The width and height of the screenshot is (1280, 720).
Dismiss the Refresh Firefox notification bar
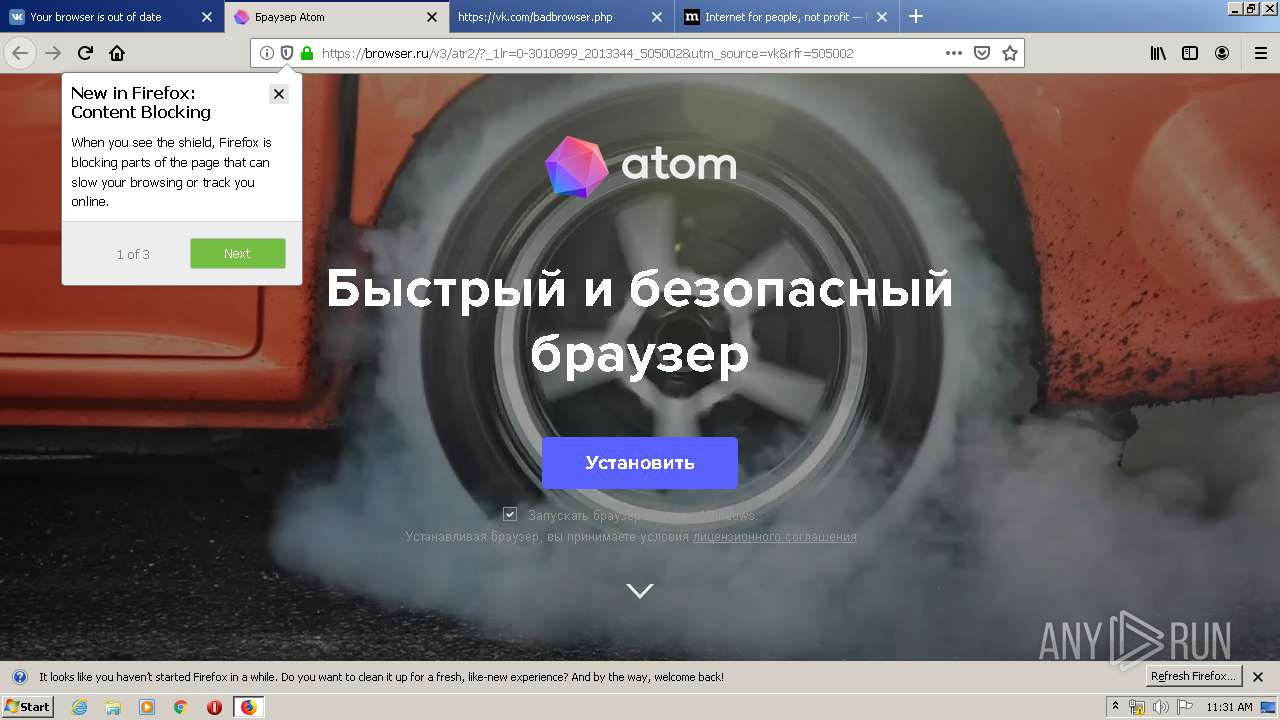pos(1258,677)
